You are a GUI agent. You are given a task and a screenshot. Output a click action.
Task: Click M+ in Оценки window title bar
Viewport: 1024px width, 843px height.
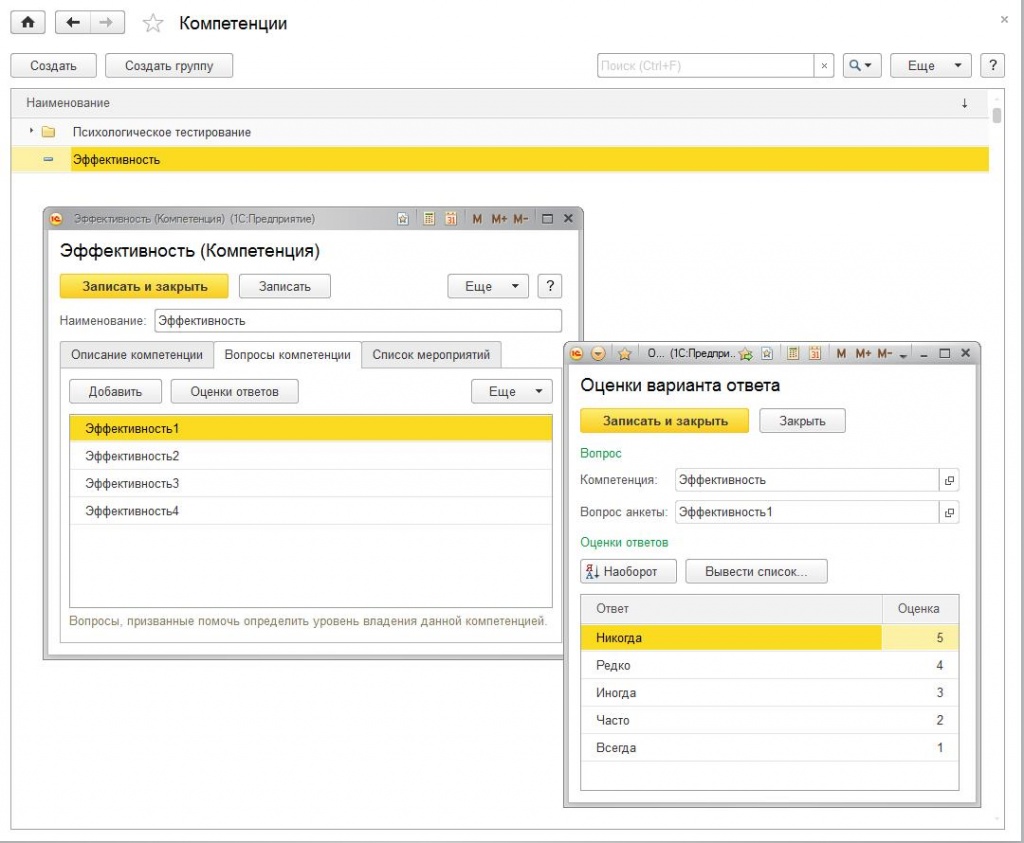click(x=863, y=353)
